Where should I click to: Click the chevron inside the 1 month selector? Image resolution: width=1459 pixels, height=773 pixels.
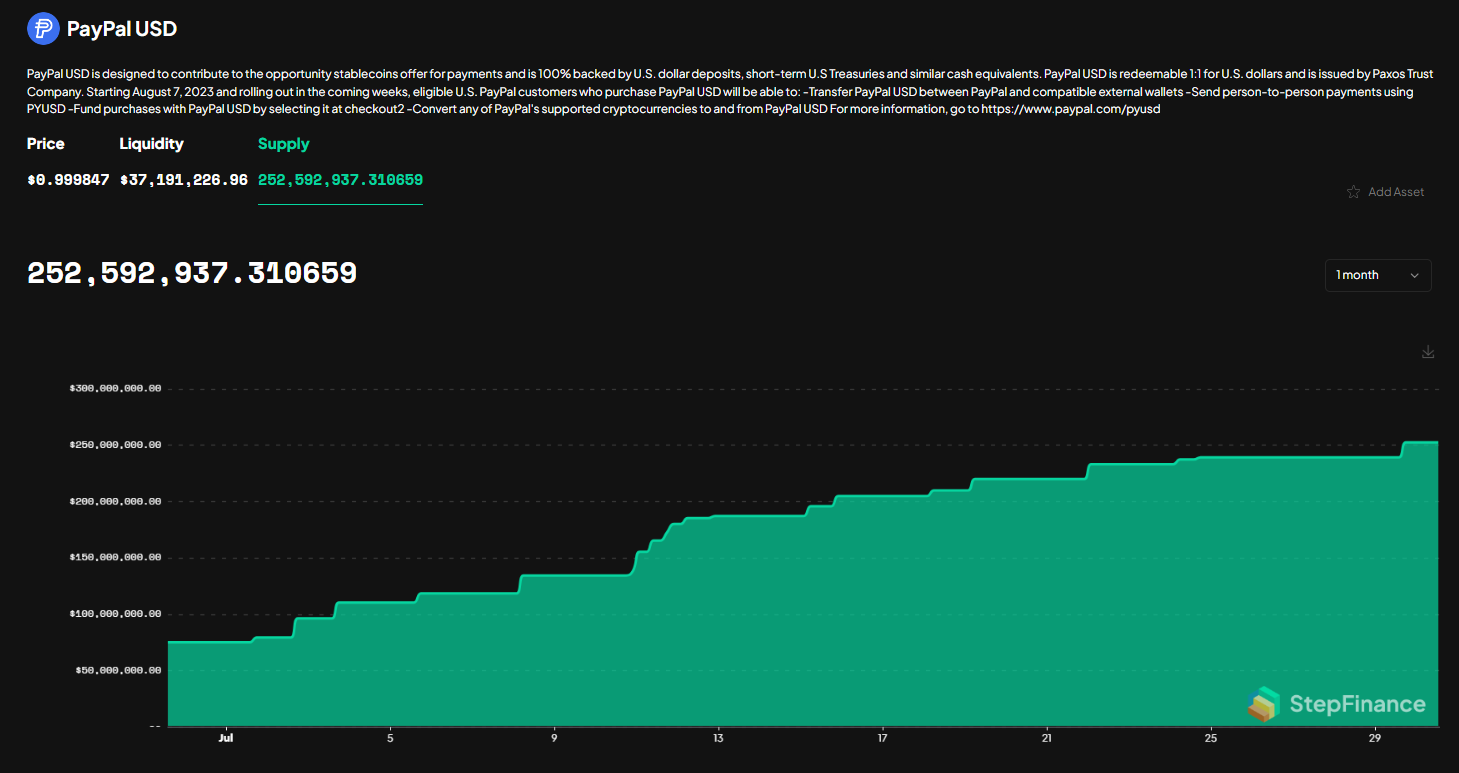[1415, 275]
